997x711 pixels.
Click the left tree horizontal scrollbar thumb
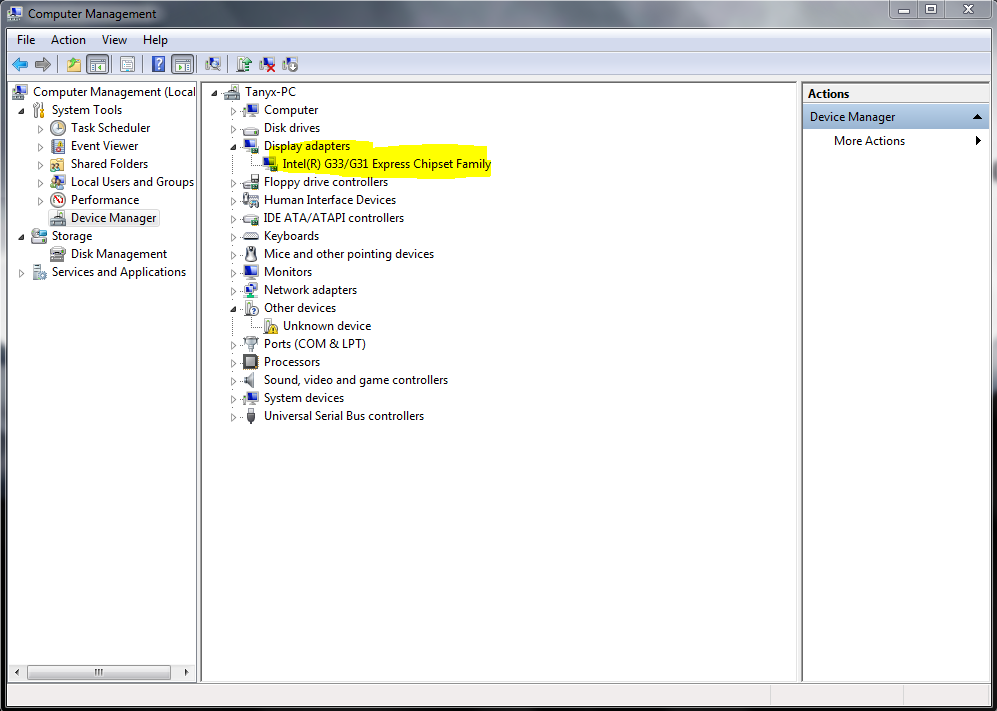coord(99,672)
